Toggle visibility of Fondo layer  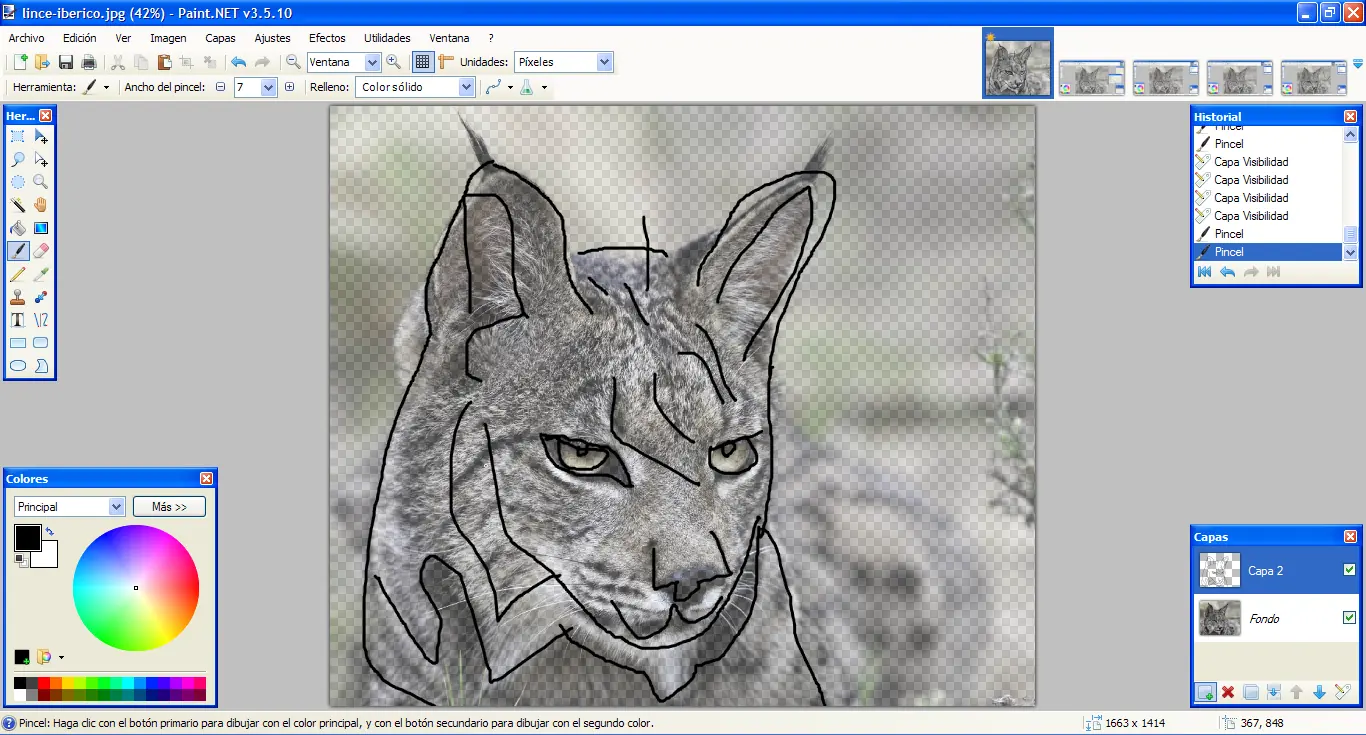tap(1350, 618)
